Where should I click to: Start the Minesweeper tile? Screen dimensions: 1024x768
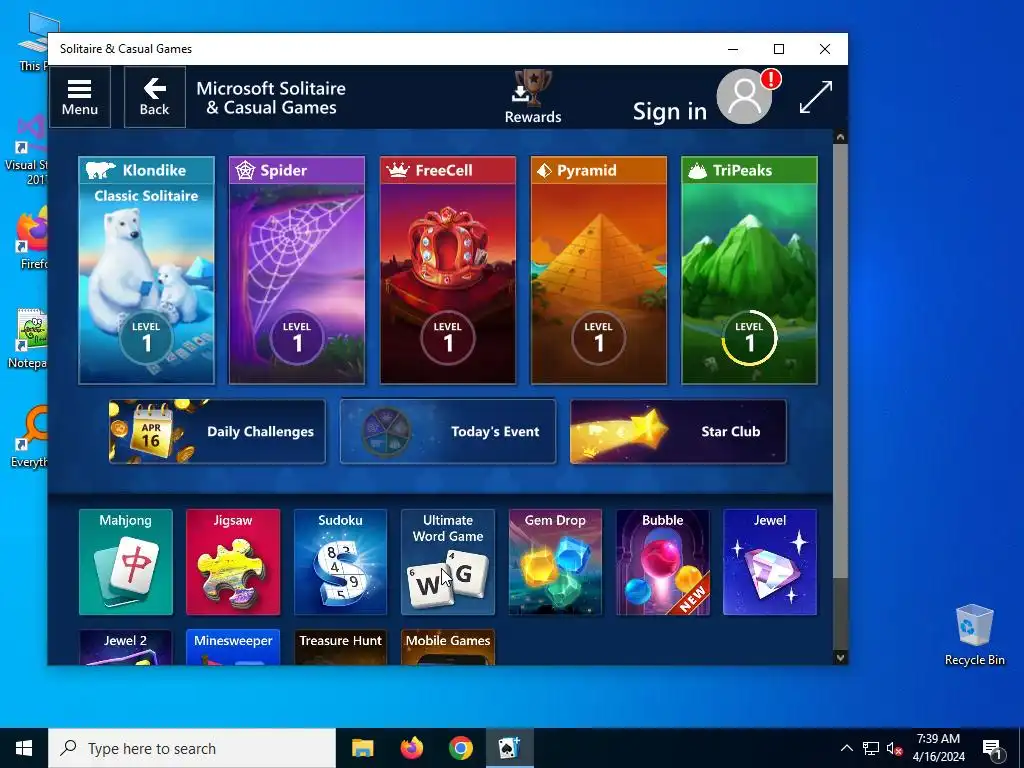click(233, 647)
